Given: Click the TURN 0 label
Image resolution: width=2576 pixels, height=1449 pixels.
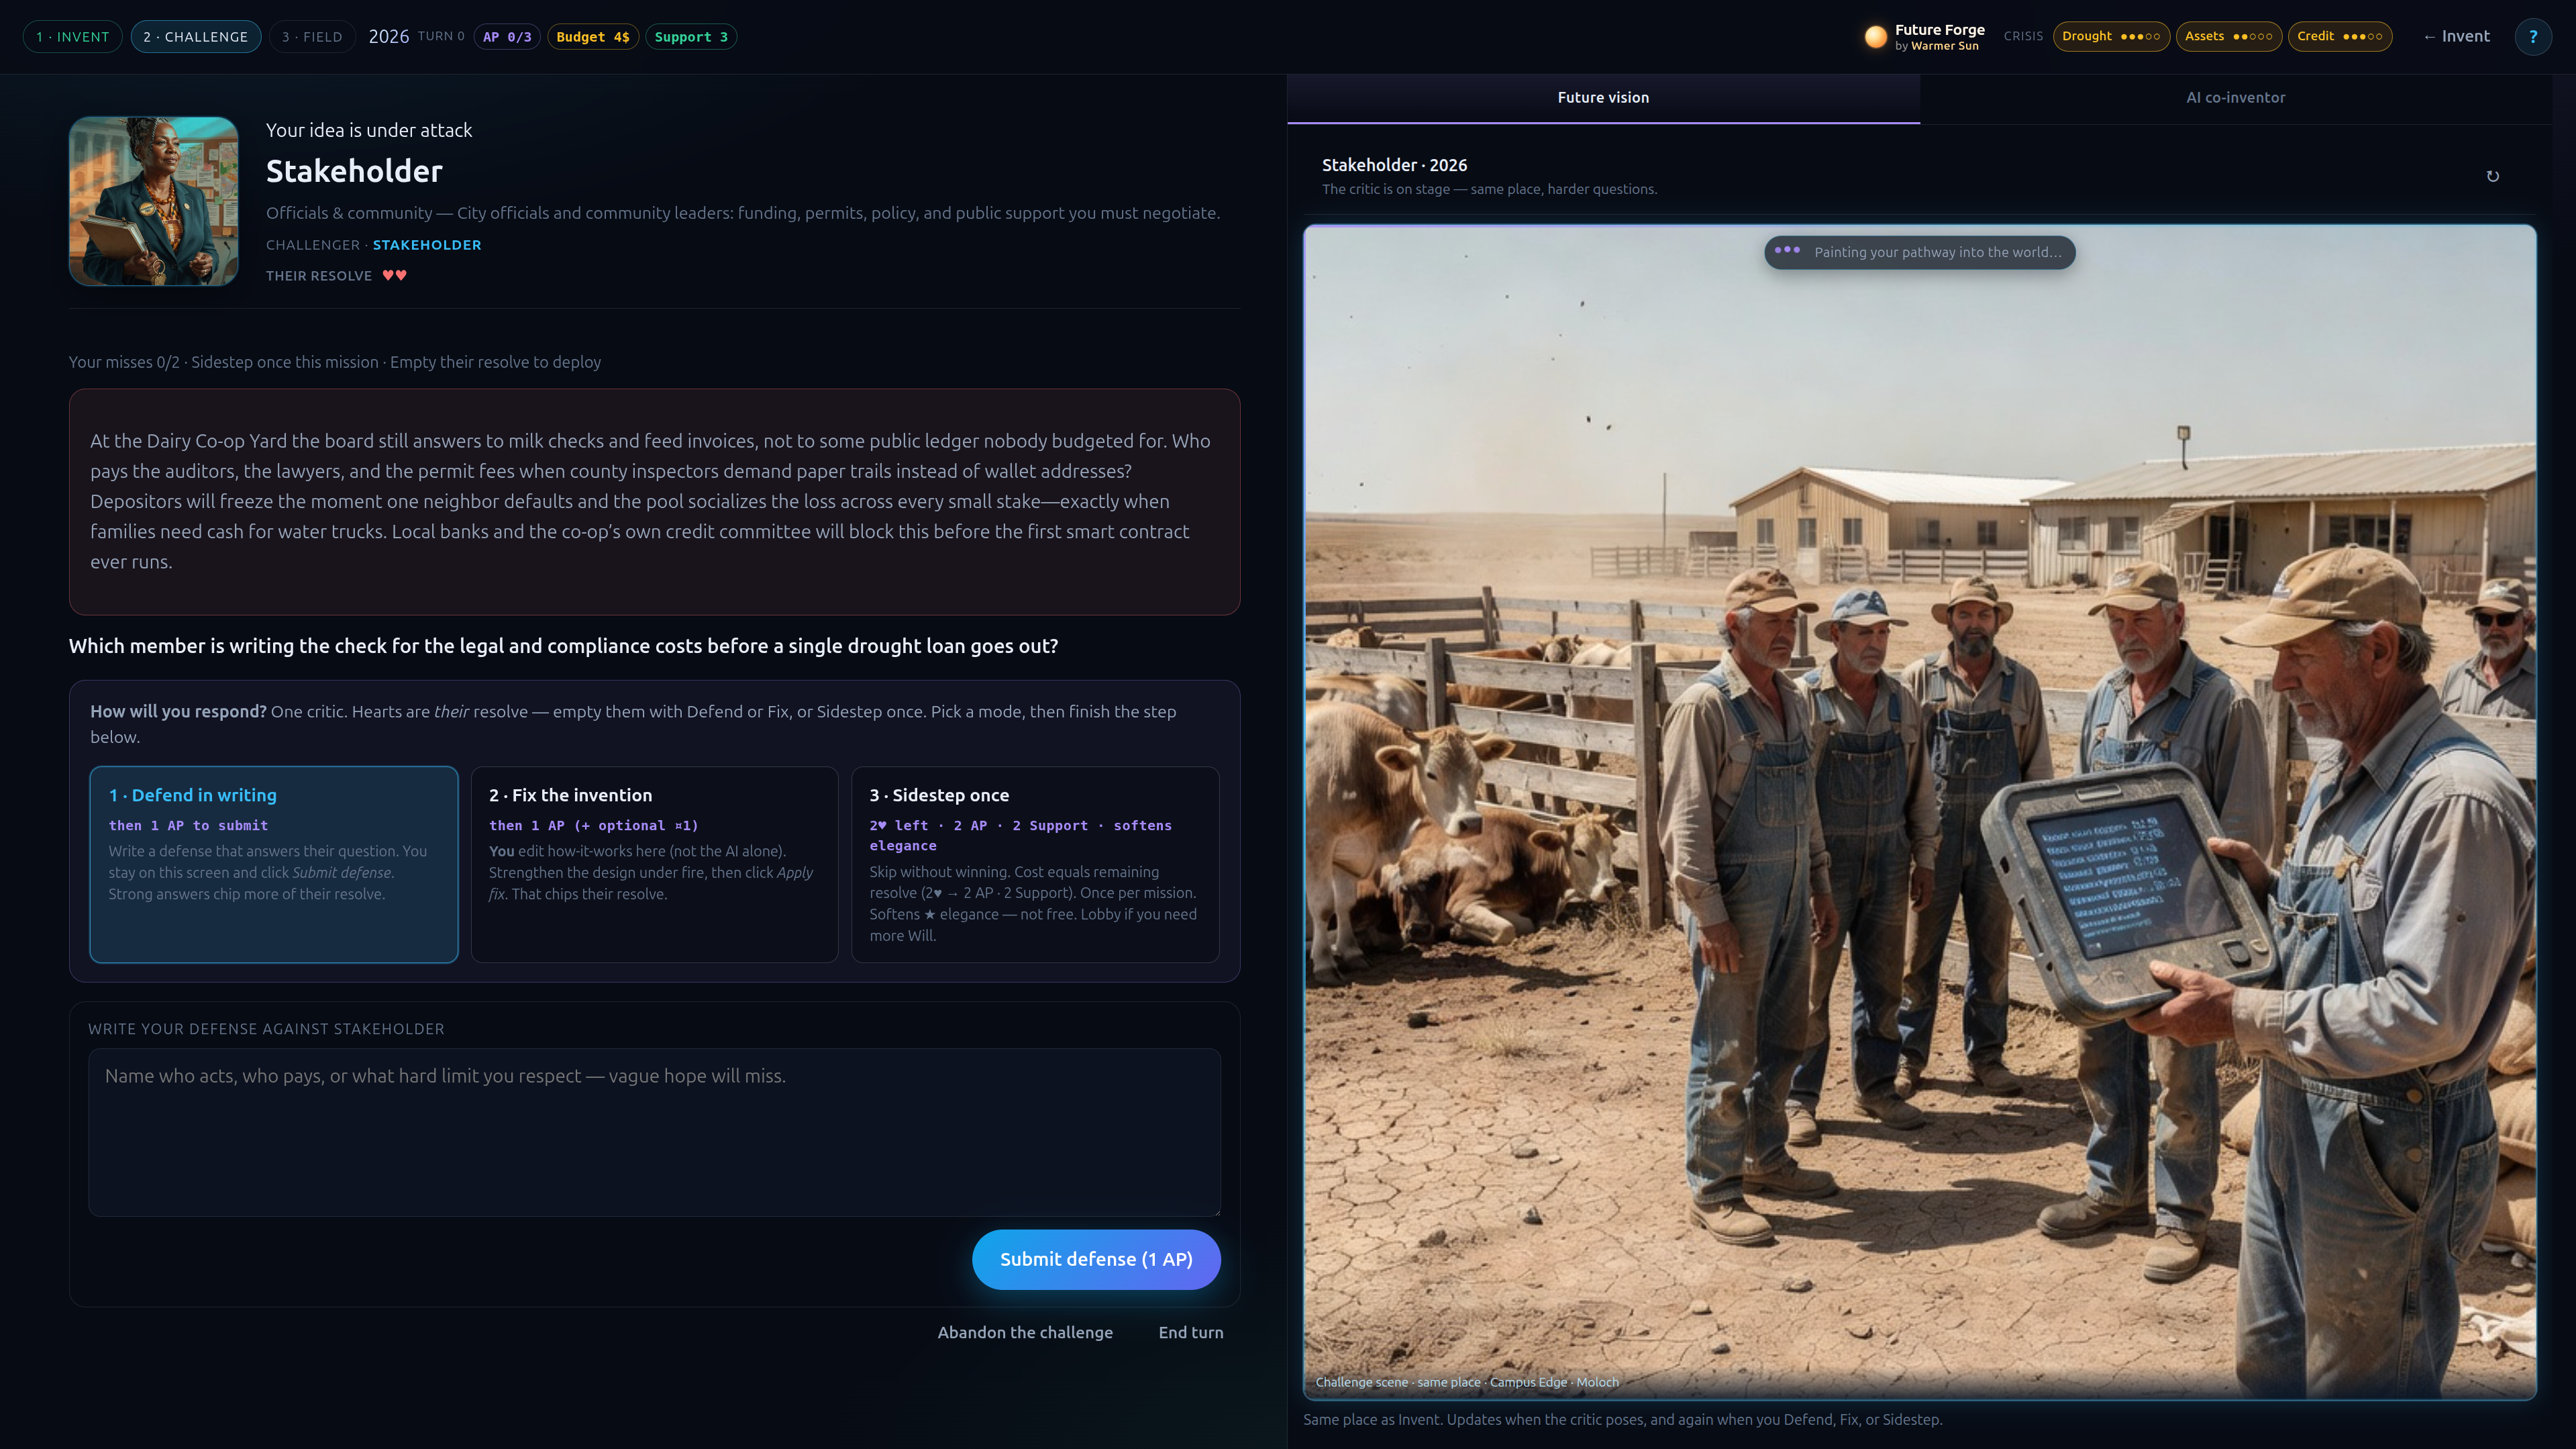Looking at the screenshot, I should [x=441, y=36].
